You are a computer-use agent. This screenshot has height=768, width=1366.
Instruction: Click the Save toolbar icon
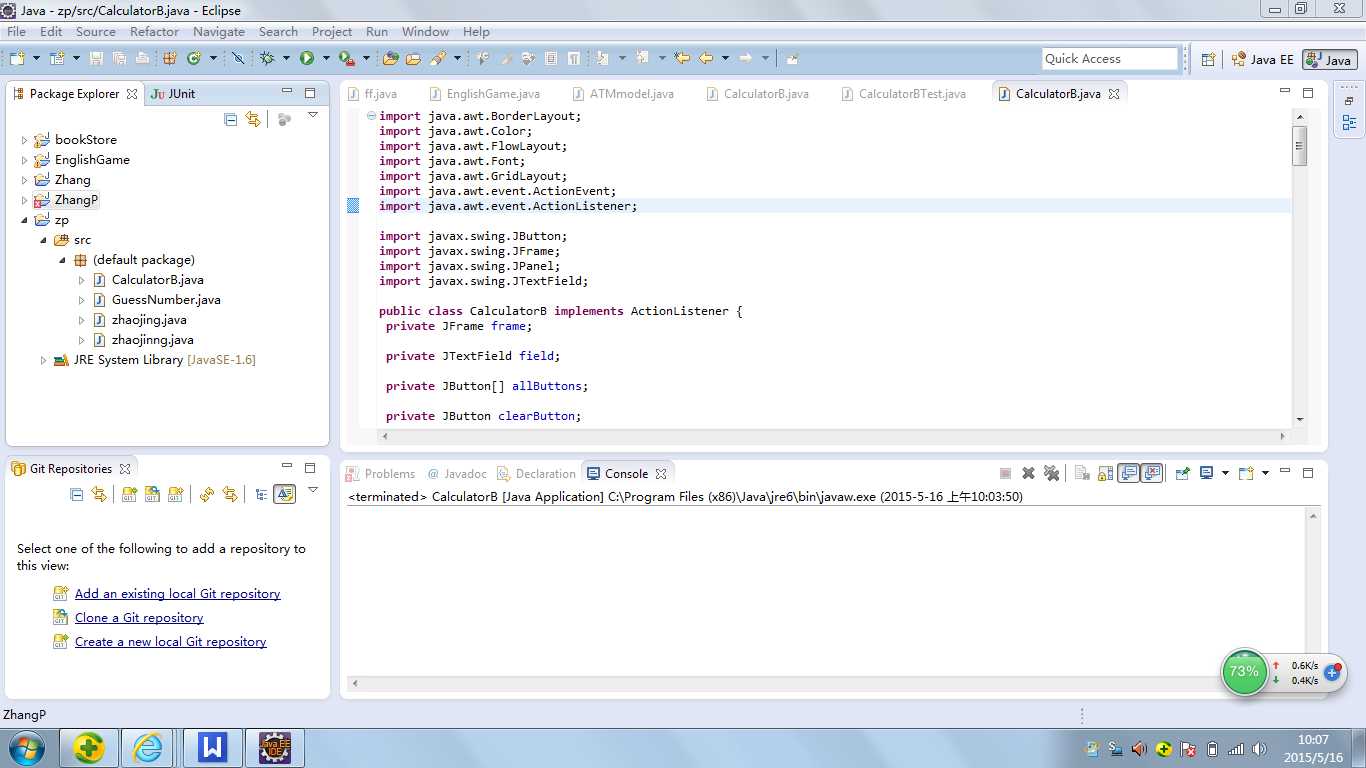97,59
